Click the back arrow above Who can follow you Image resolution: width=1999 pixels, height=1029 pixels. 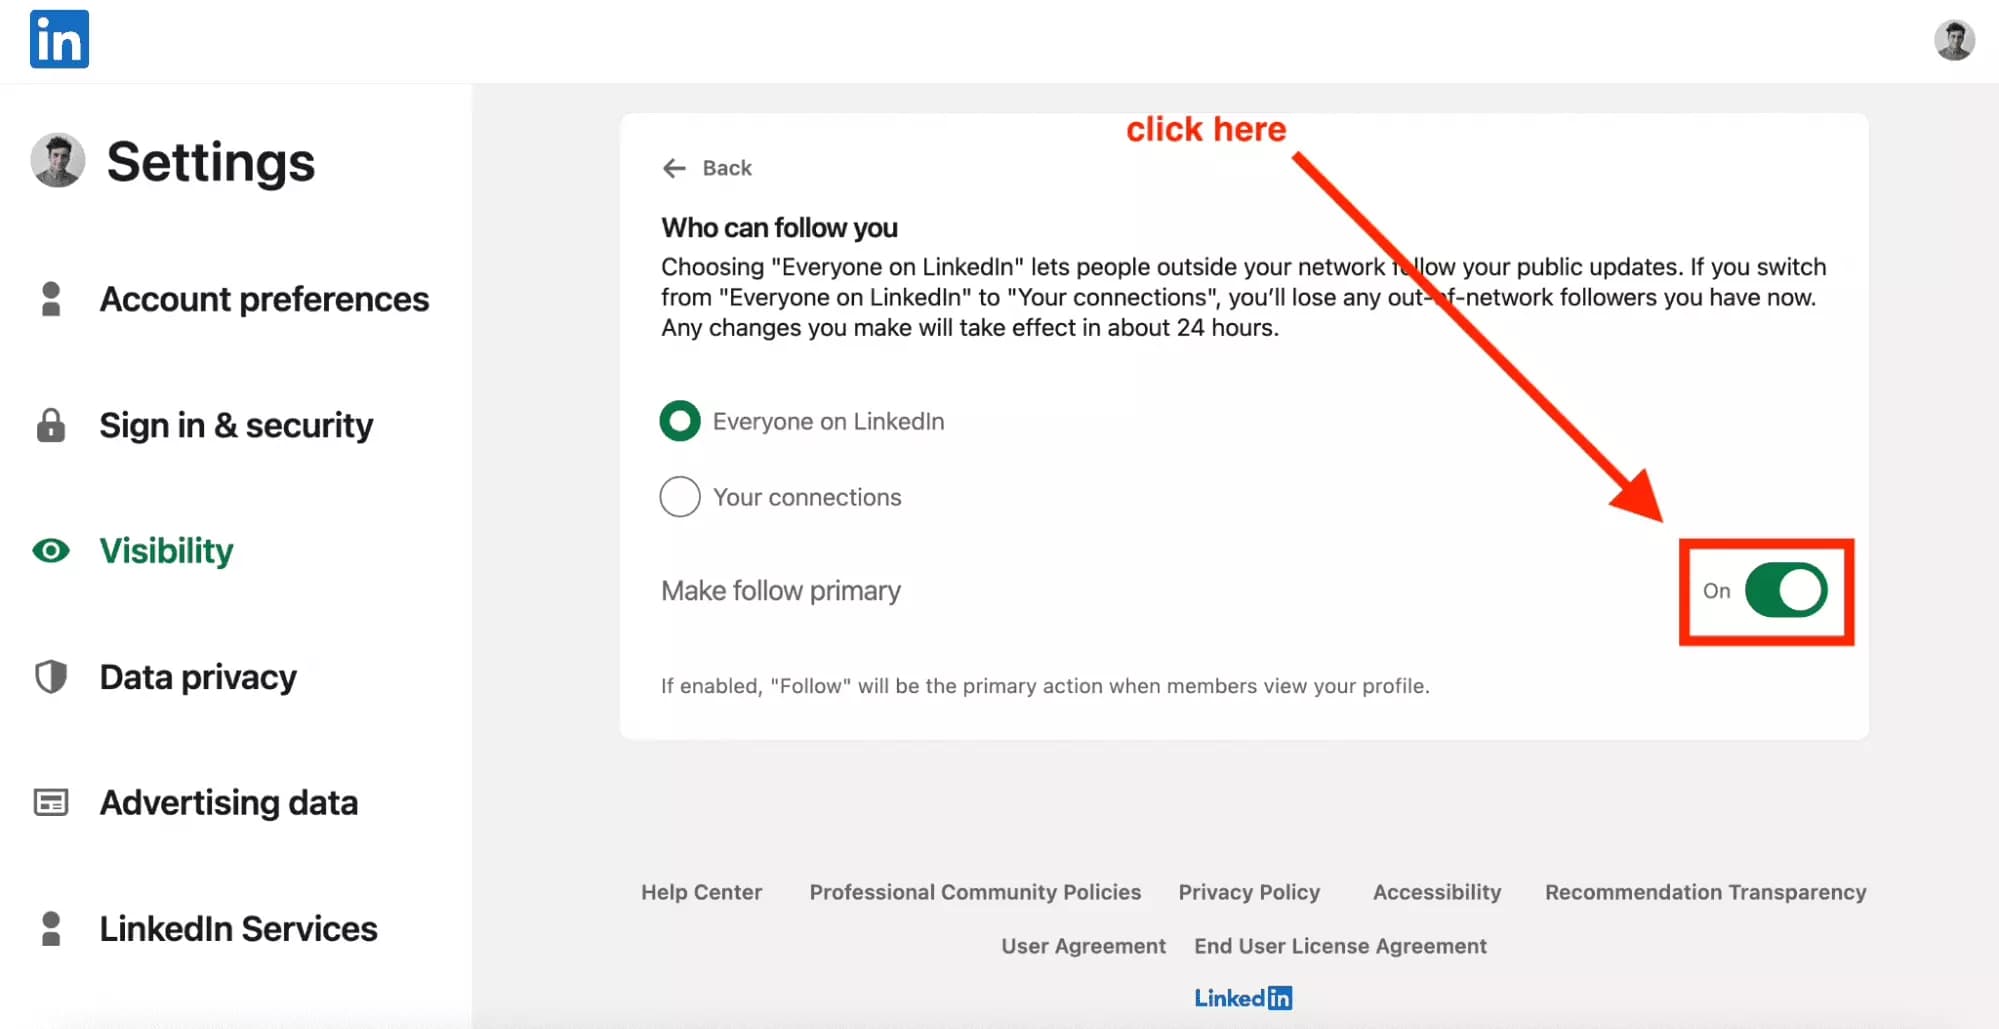pos(676,168)
